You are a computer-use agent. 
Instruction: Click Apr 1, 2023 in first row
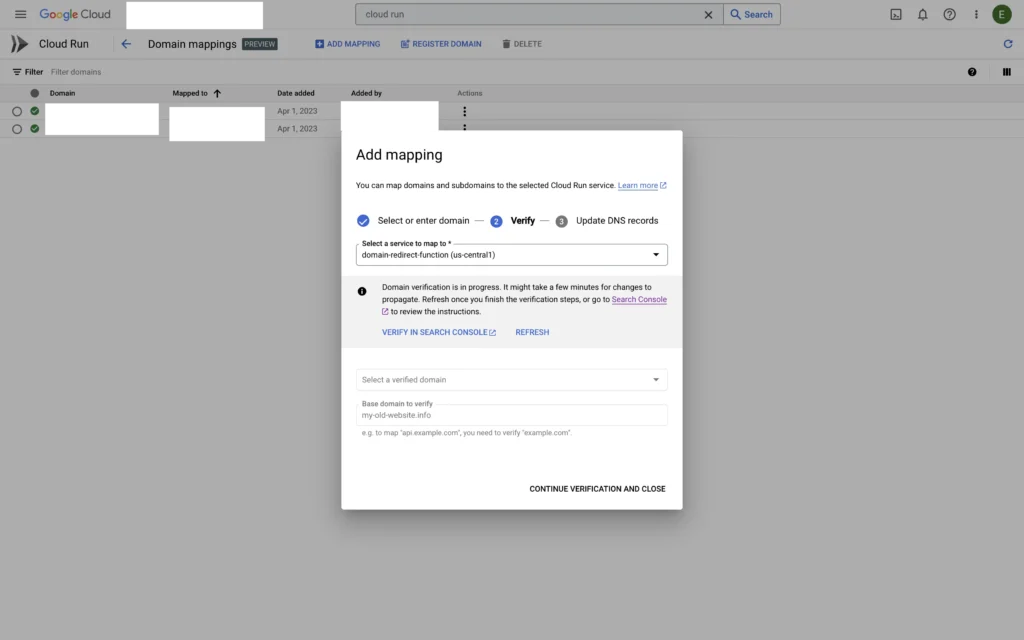[x=297, y=111]
